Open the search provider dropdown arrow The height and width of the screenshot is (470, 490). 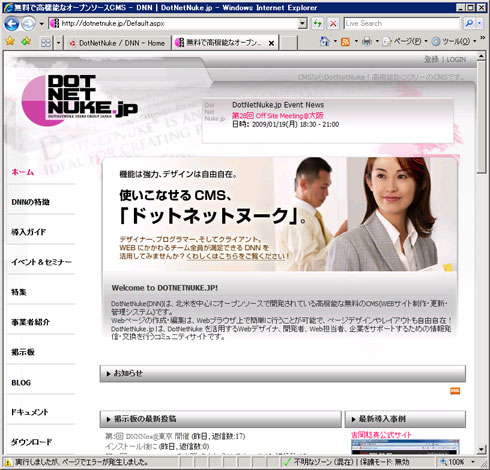[479, 23]
